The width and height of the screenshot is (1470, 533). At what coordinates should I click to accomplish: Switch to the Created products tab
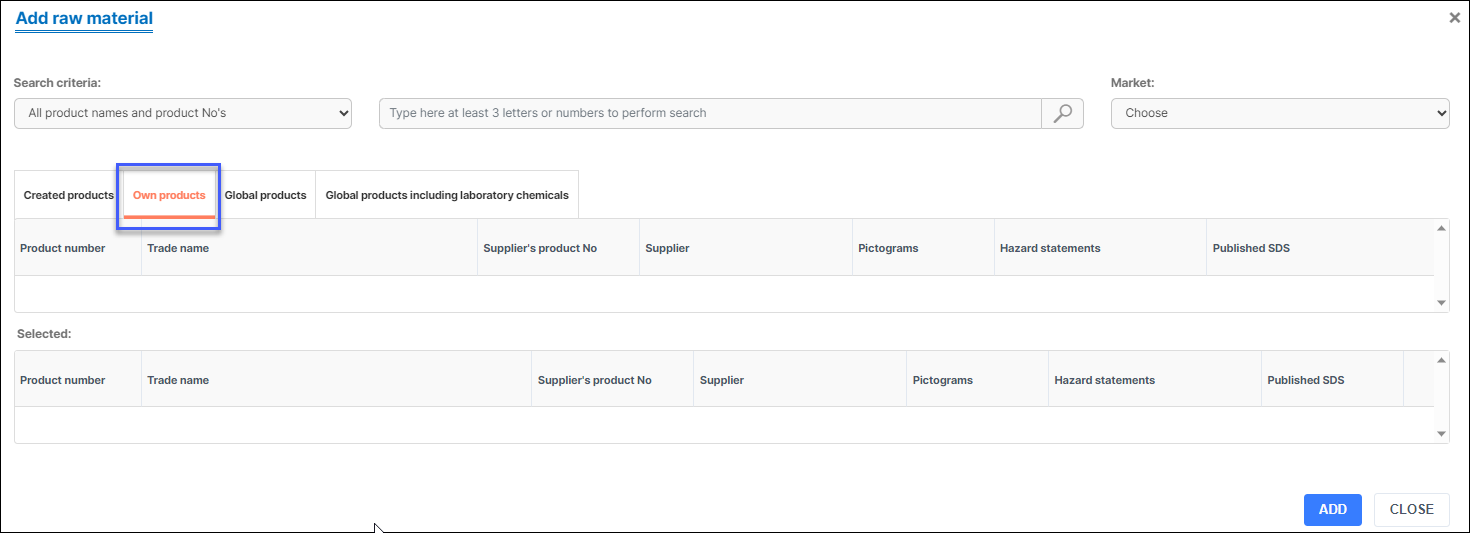68,195
